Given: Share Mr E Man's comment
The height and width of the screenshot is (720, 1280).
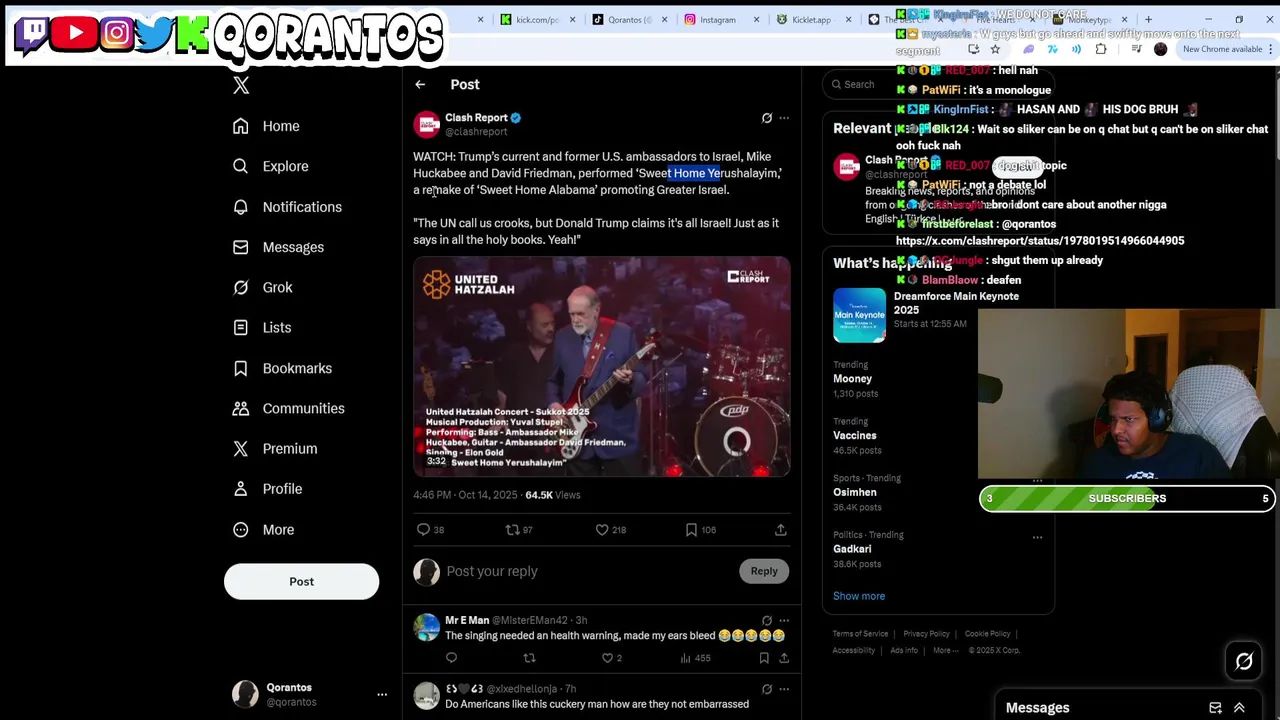Looking at the screenshot, I should [x=784, y=658].
